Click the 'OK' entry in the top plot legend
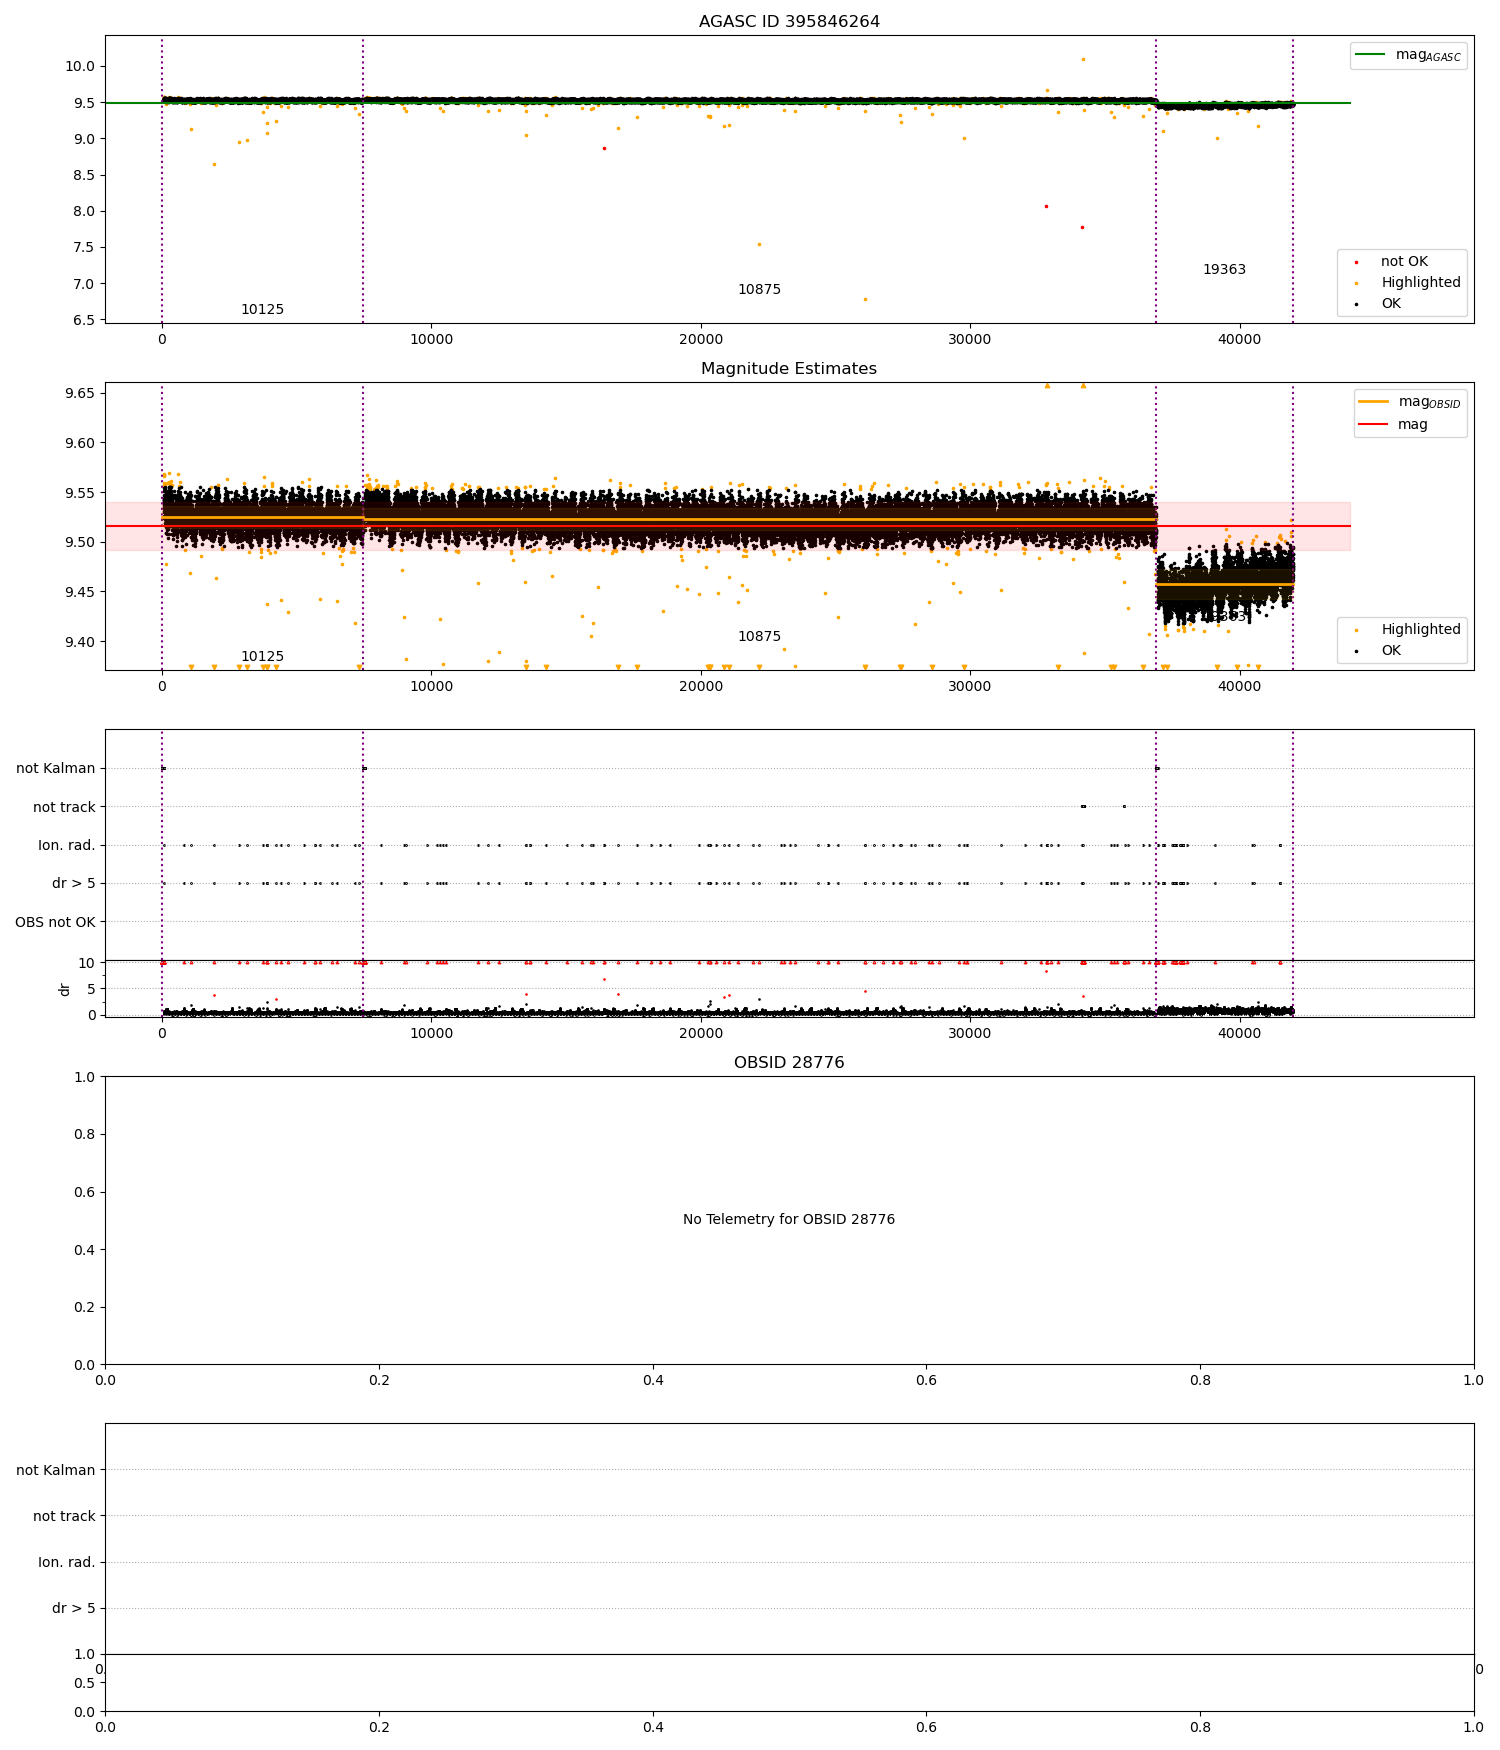This screenshot has height=1750, width=1500. (x=1391, y=303)
